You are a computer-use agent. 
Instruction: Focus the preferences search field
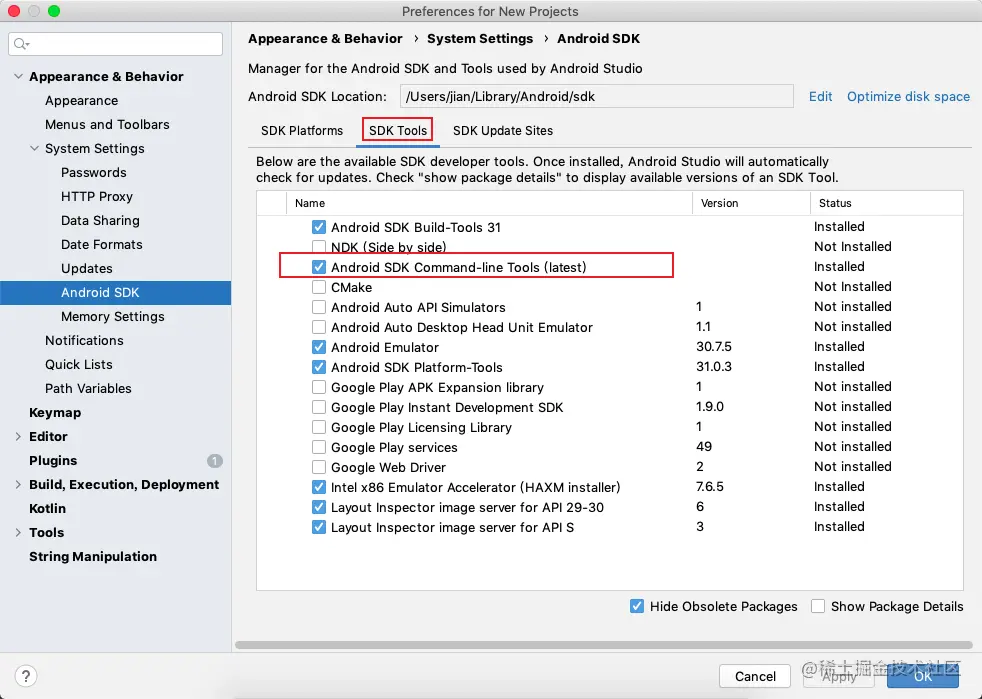click(116, 44)
